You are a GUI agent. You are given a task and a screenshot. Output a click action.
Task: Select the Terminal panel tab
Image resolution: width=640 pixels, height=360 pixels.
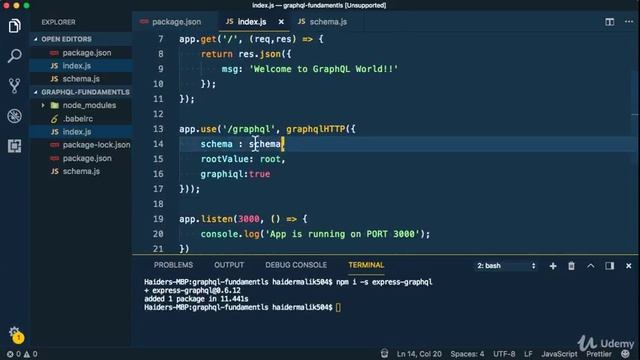(366, 265)
